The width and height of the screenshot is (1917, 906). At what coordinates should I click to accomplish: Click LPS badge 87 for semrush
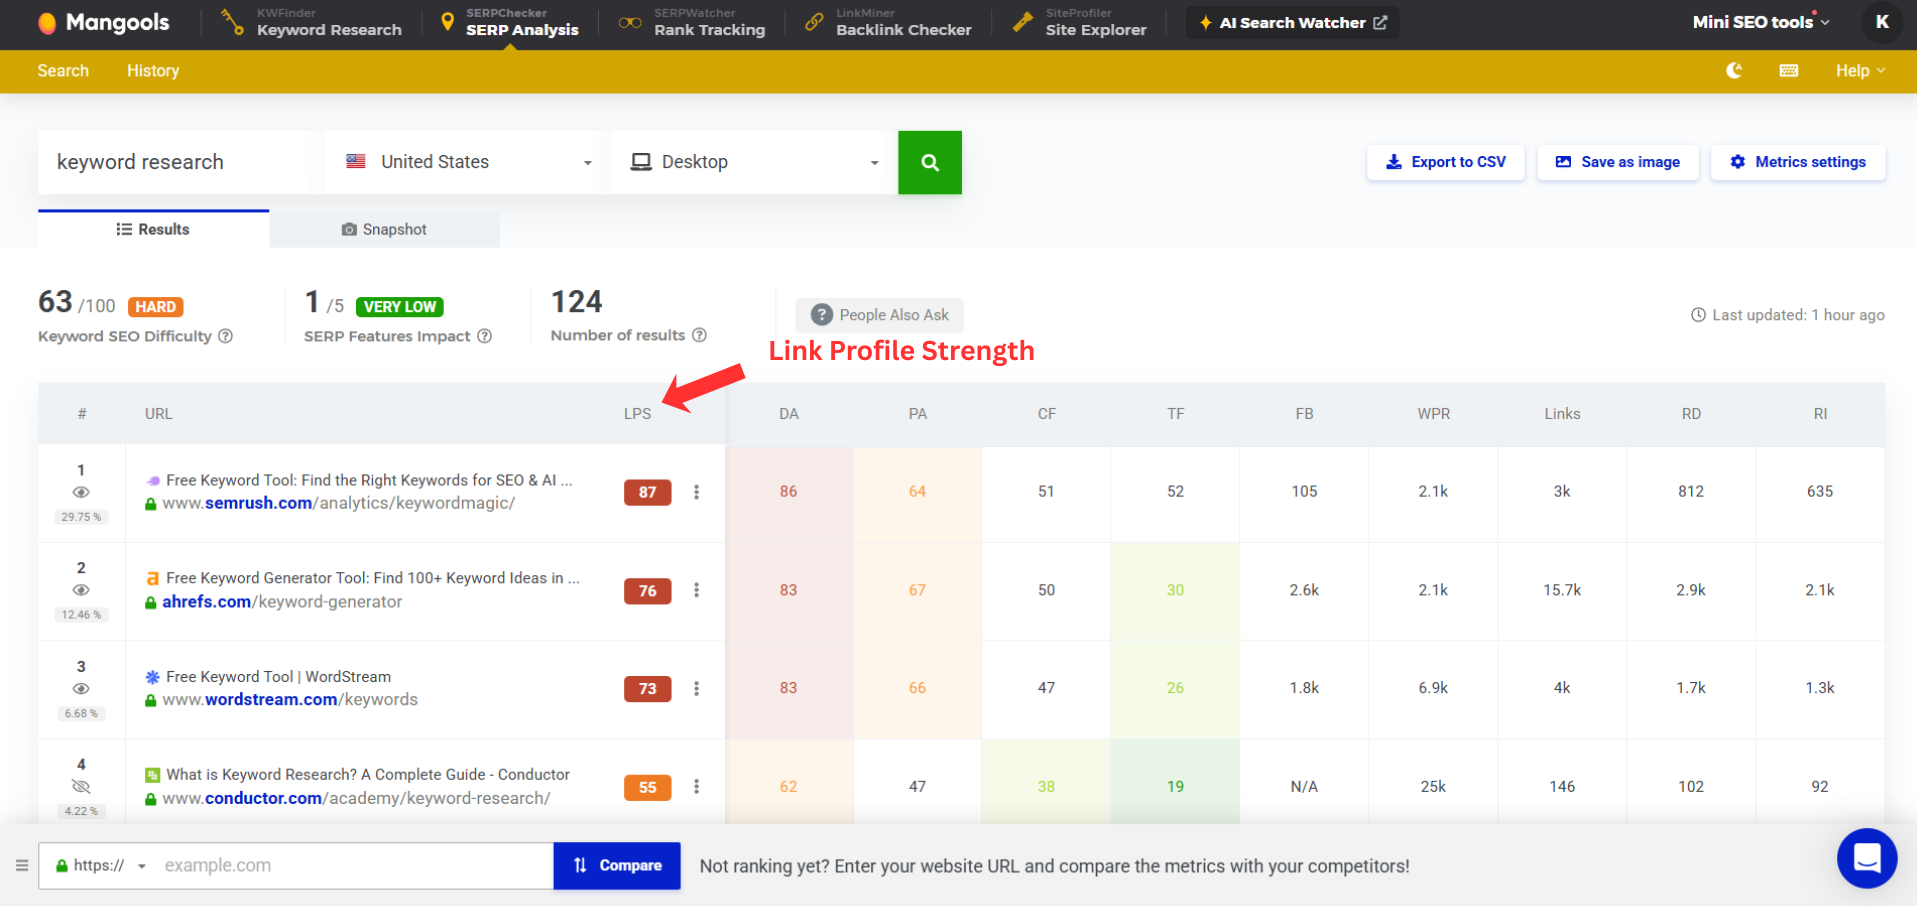click(x=648, y=492)
